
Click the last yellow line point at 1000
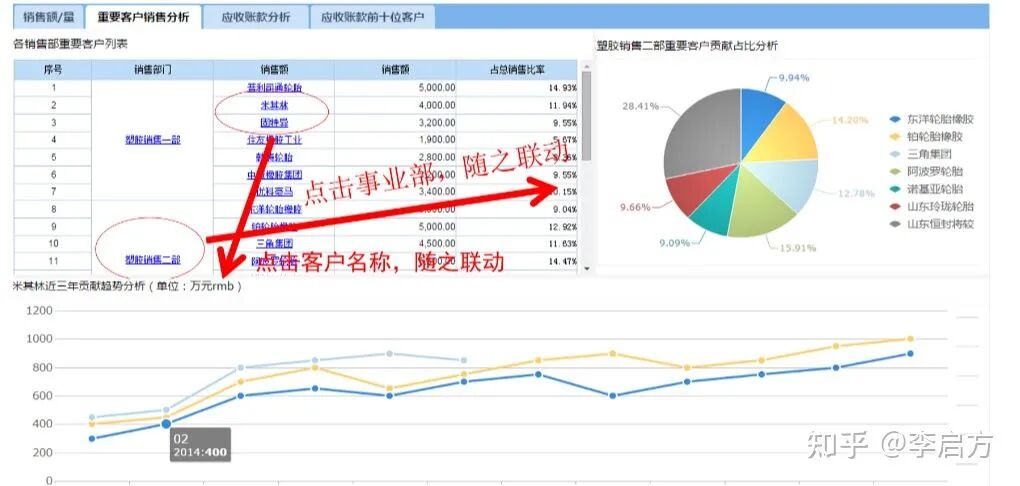click(x=910, y=338)
